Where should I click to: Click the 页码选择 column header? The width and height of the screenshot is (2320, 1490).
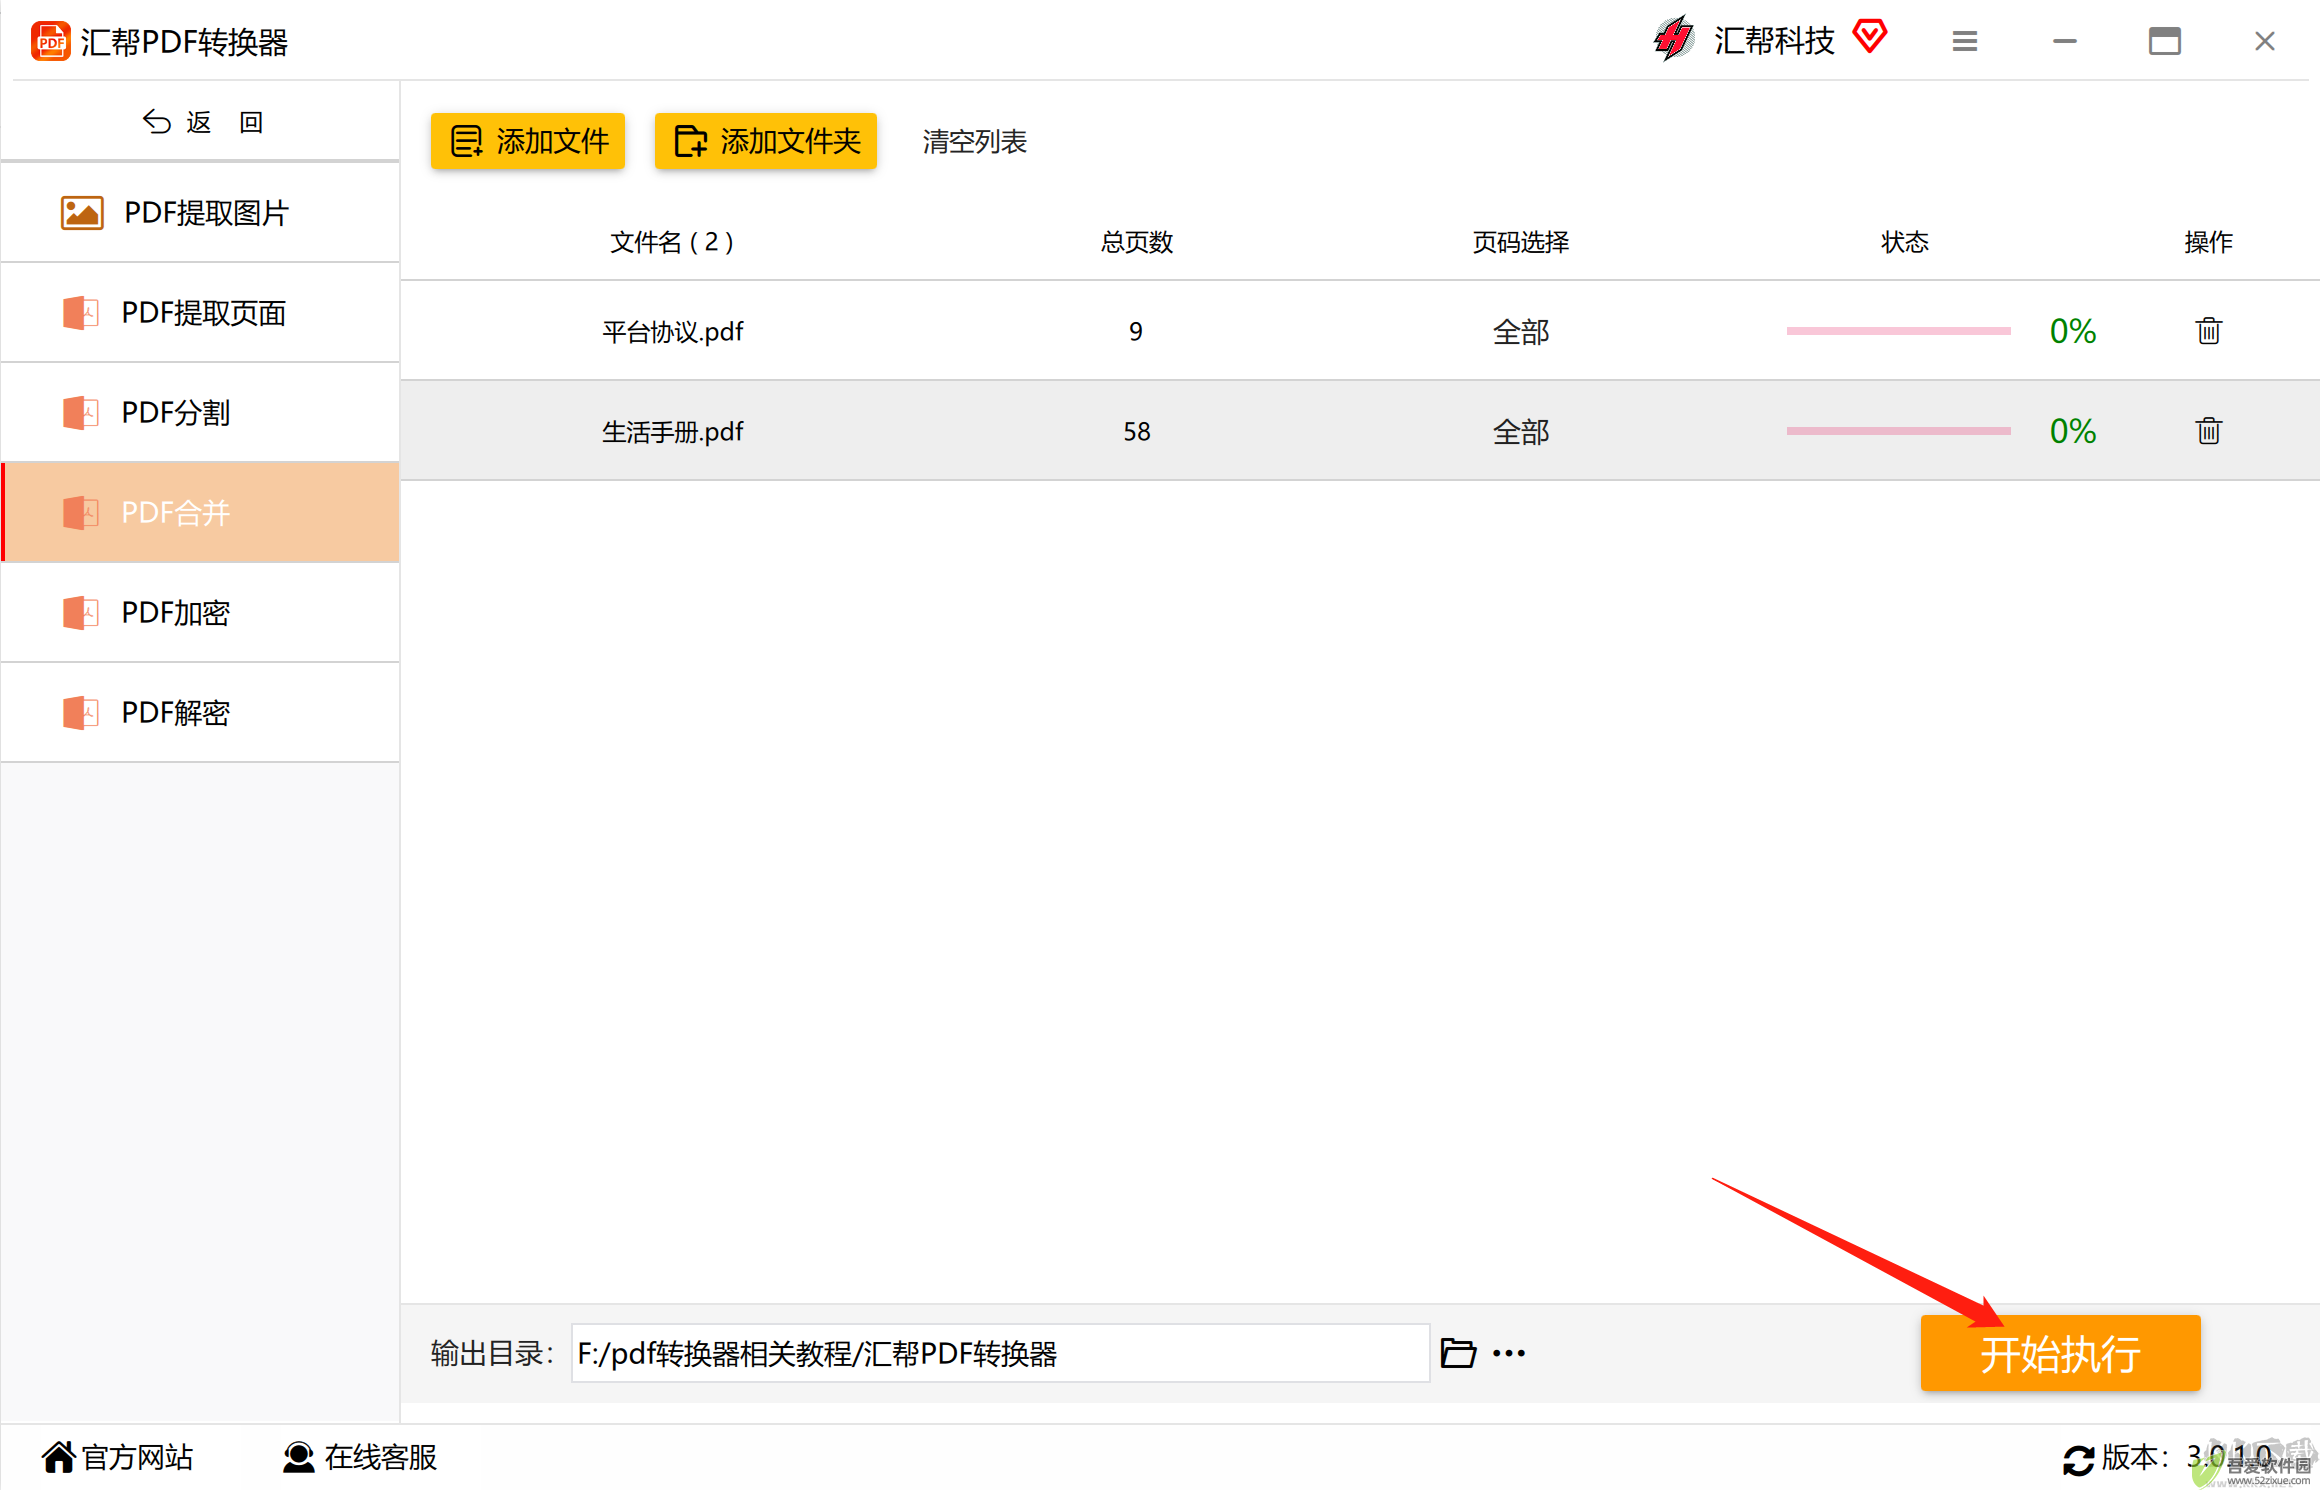point(1521,242)
